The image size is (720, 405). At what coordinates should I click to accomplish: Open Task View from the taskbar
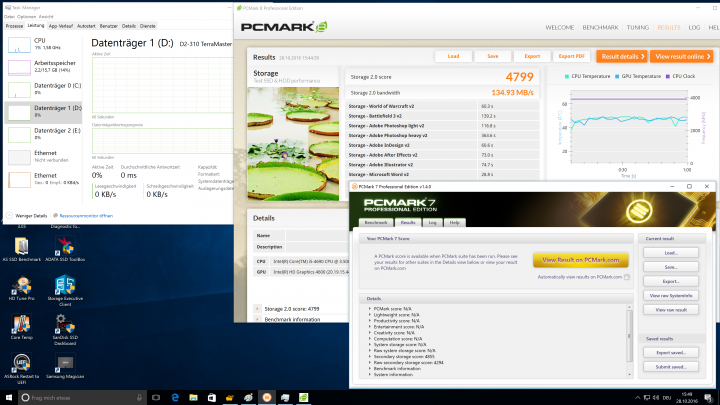point(156,398)
